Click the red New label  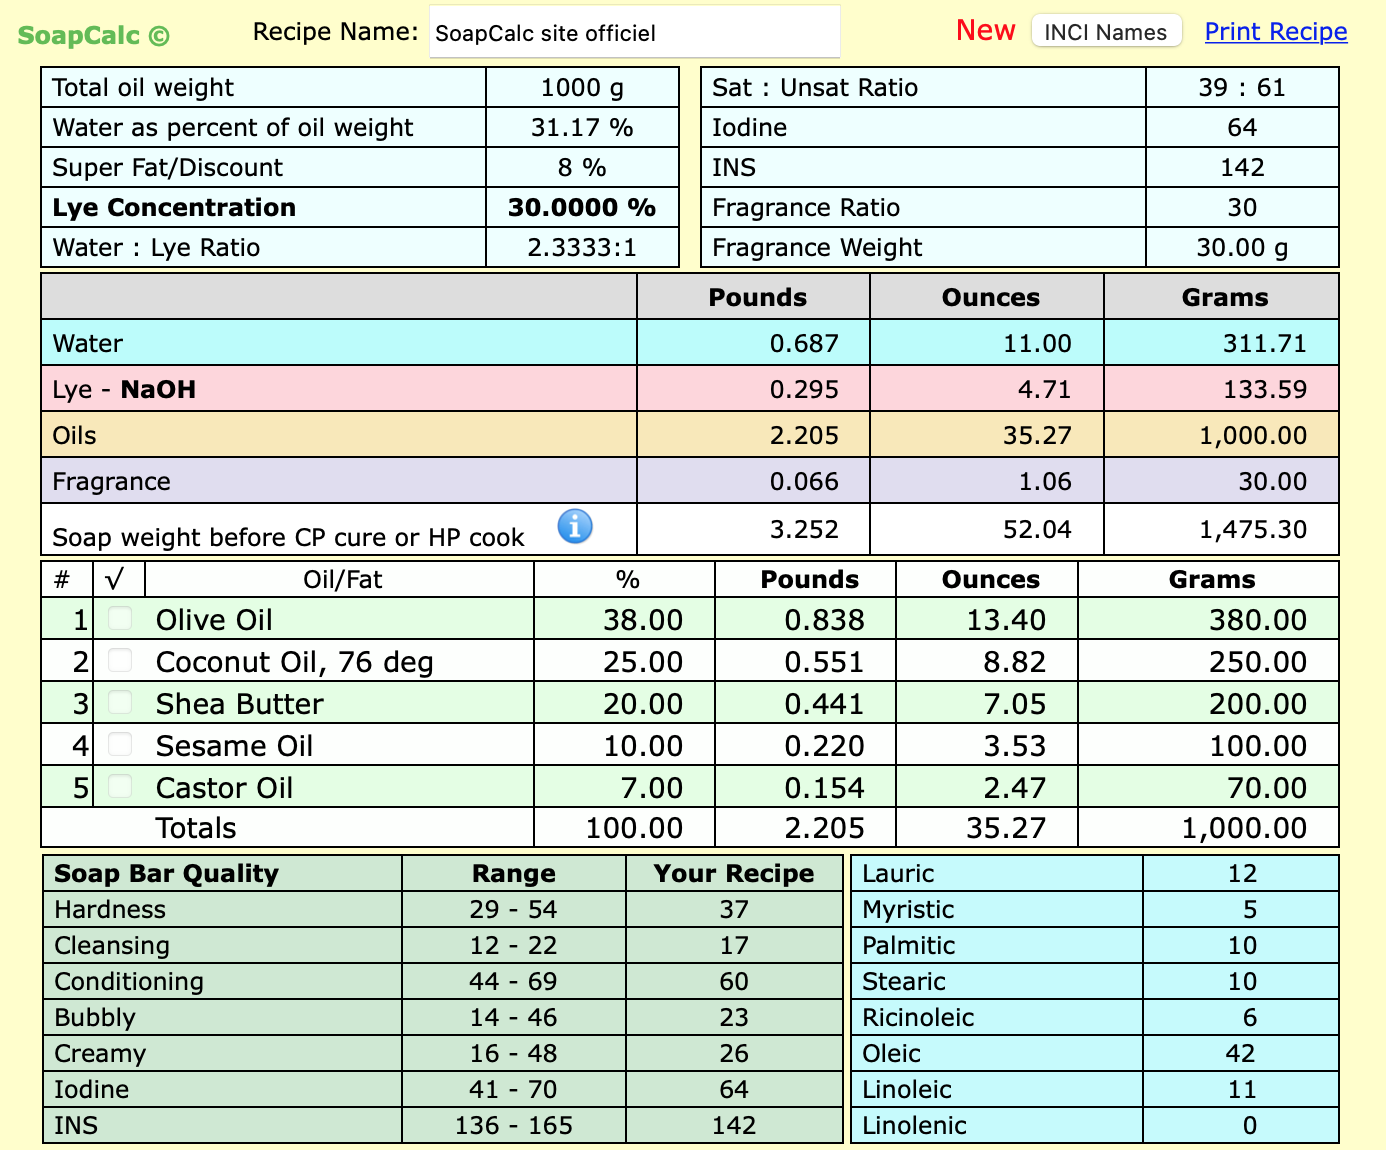985,31
